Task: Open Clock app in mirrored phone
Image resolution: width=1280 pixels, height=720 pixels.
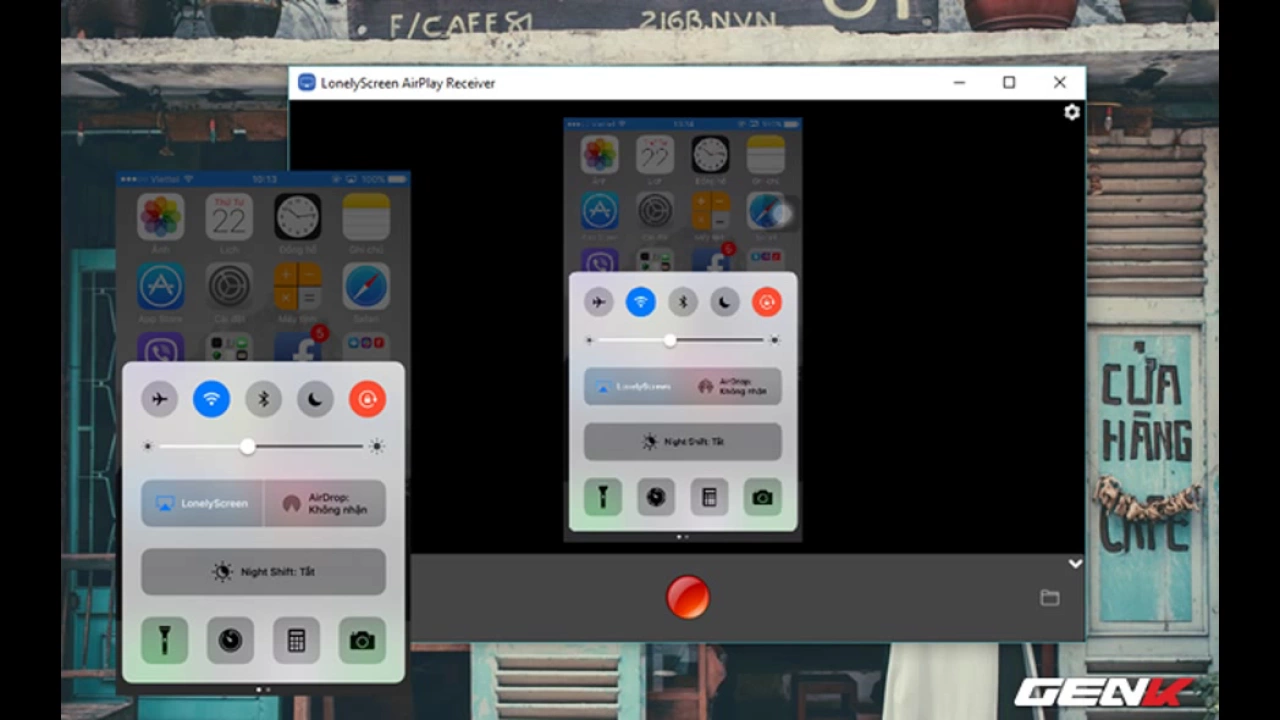Action: pyautogui.click(x=710, y=155)
